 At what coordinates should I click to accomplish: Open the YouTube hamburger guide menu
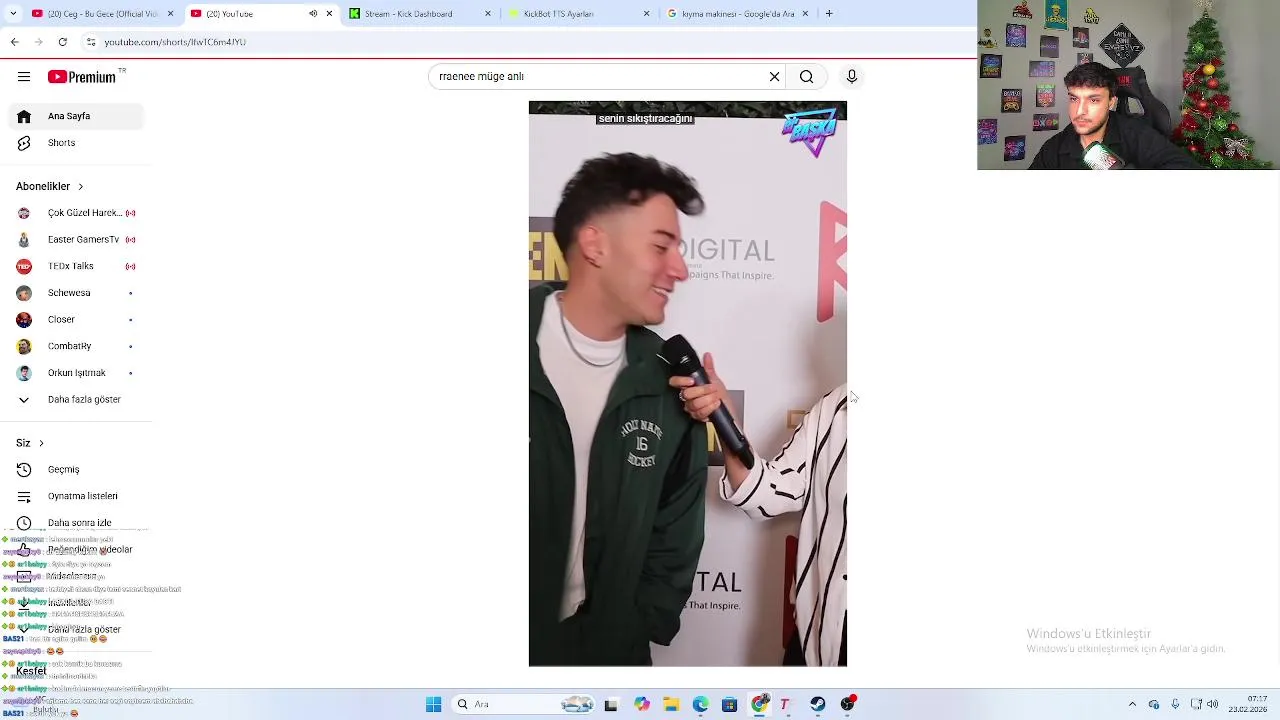tap(24, 77)
